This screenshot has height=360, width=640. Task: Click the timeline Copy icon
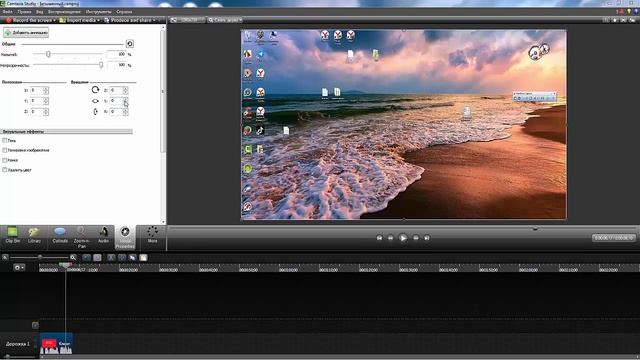tap(132, 258)
